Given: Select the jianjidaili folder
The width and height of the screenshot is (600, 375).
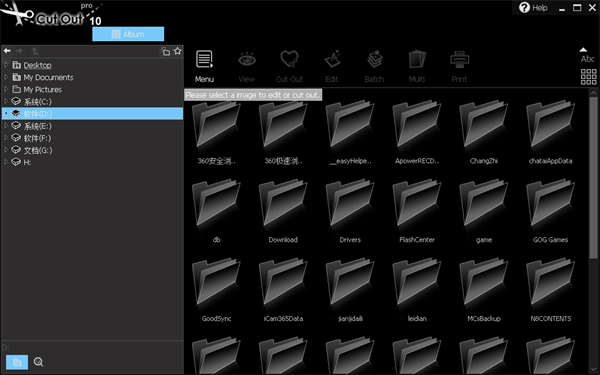Looking at the screenshot, I should pos(350,290).
